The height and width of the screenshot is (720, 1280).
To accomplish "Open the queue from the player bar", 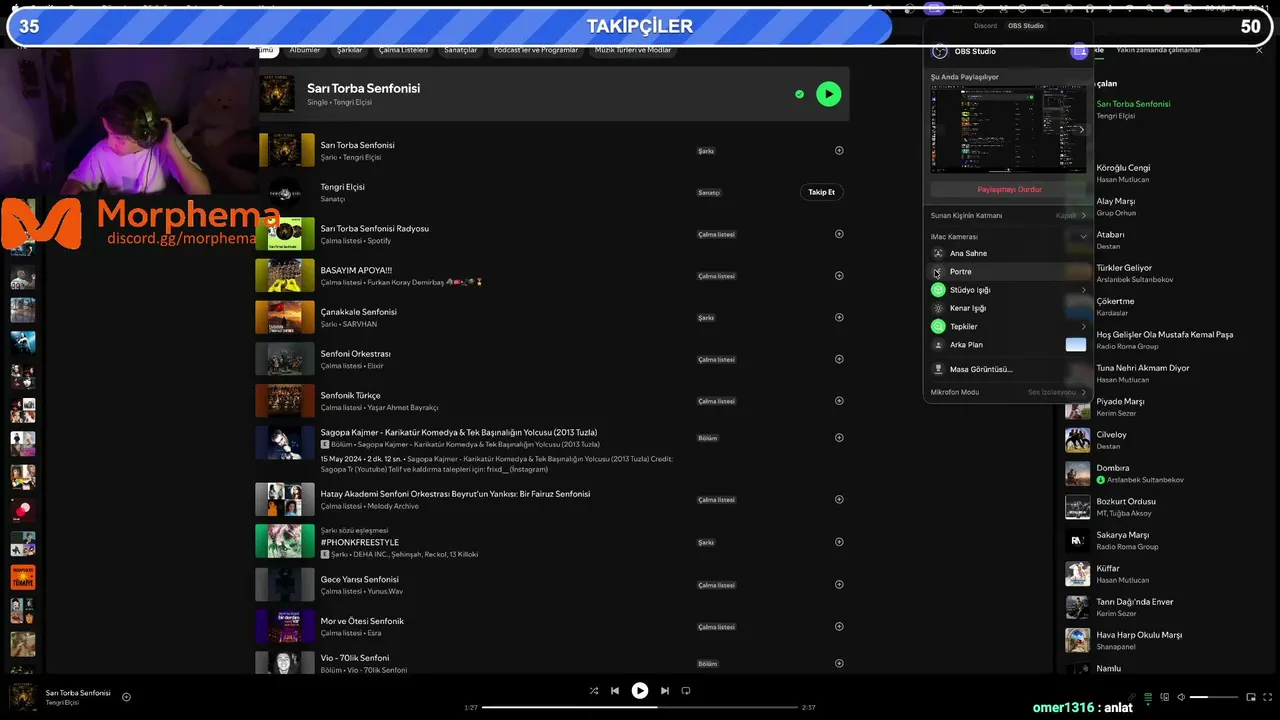I will (x=1149, y=697).
